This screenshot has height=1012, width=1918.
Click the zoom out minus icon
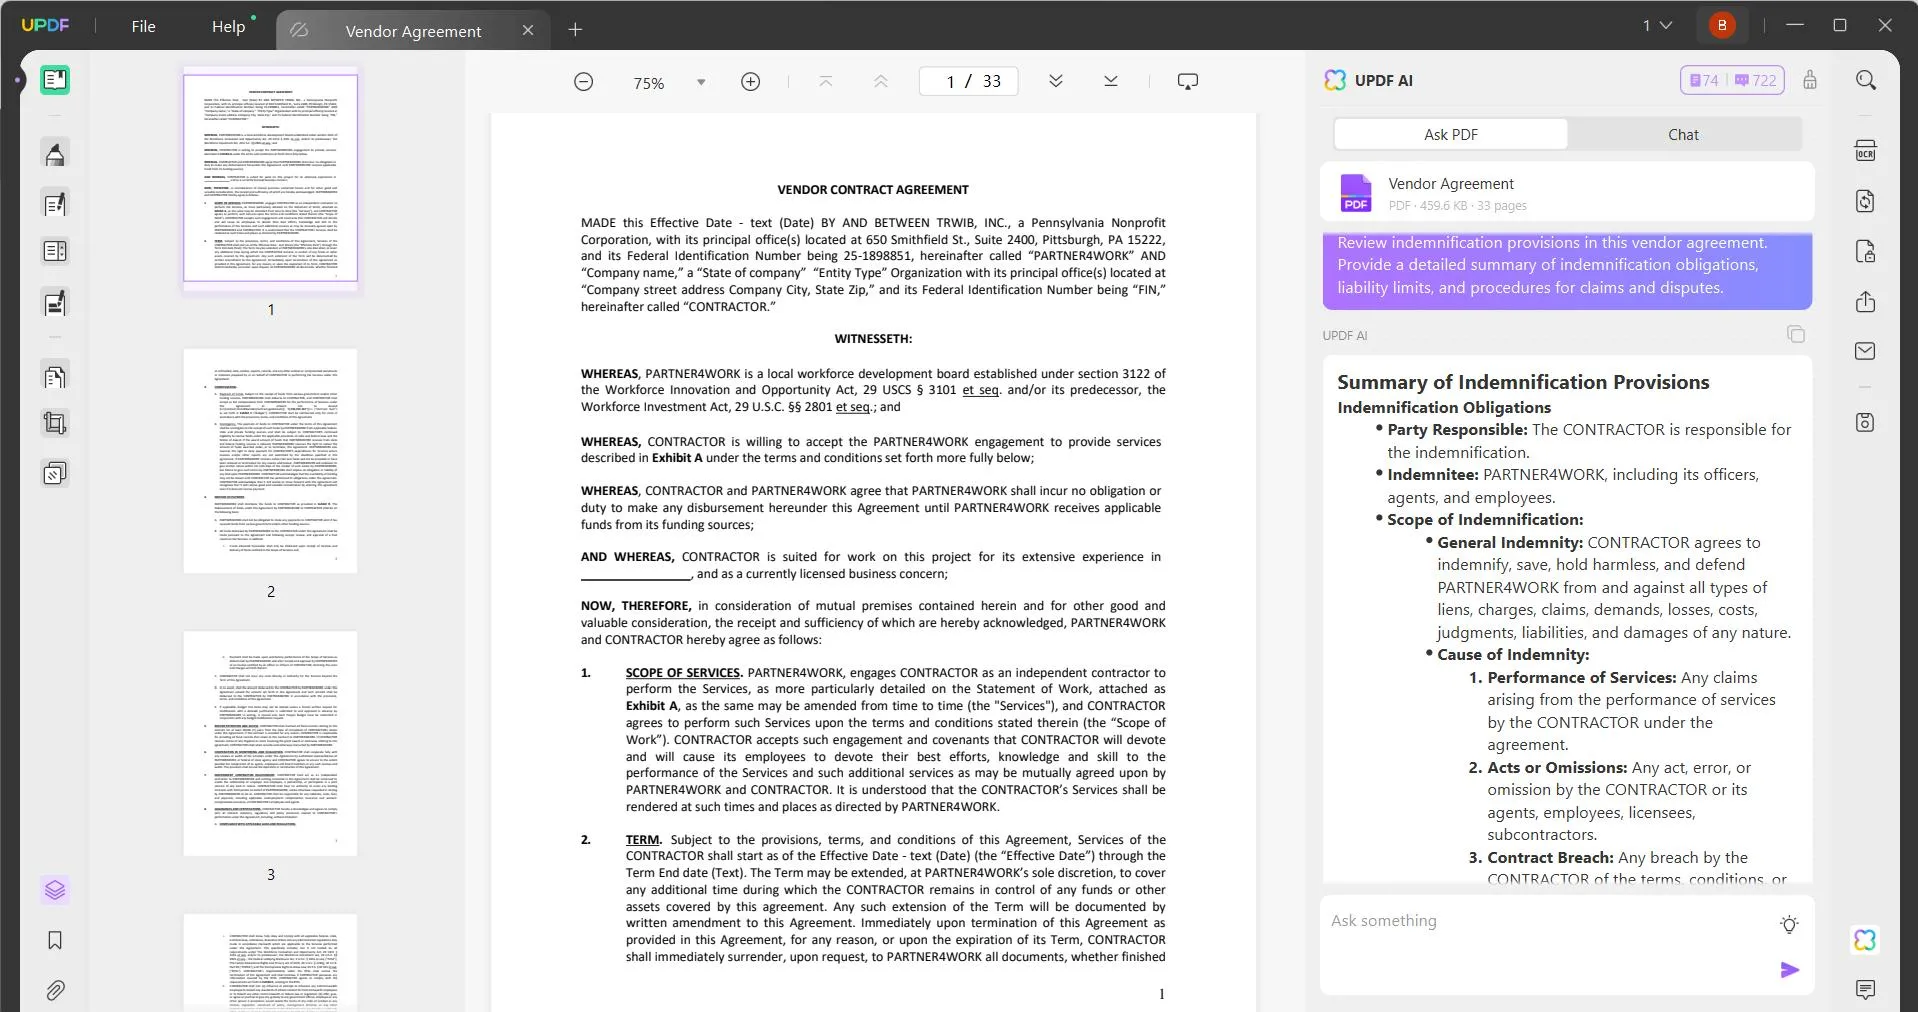tap(584, 82)
